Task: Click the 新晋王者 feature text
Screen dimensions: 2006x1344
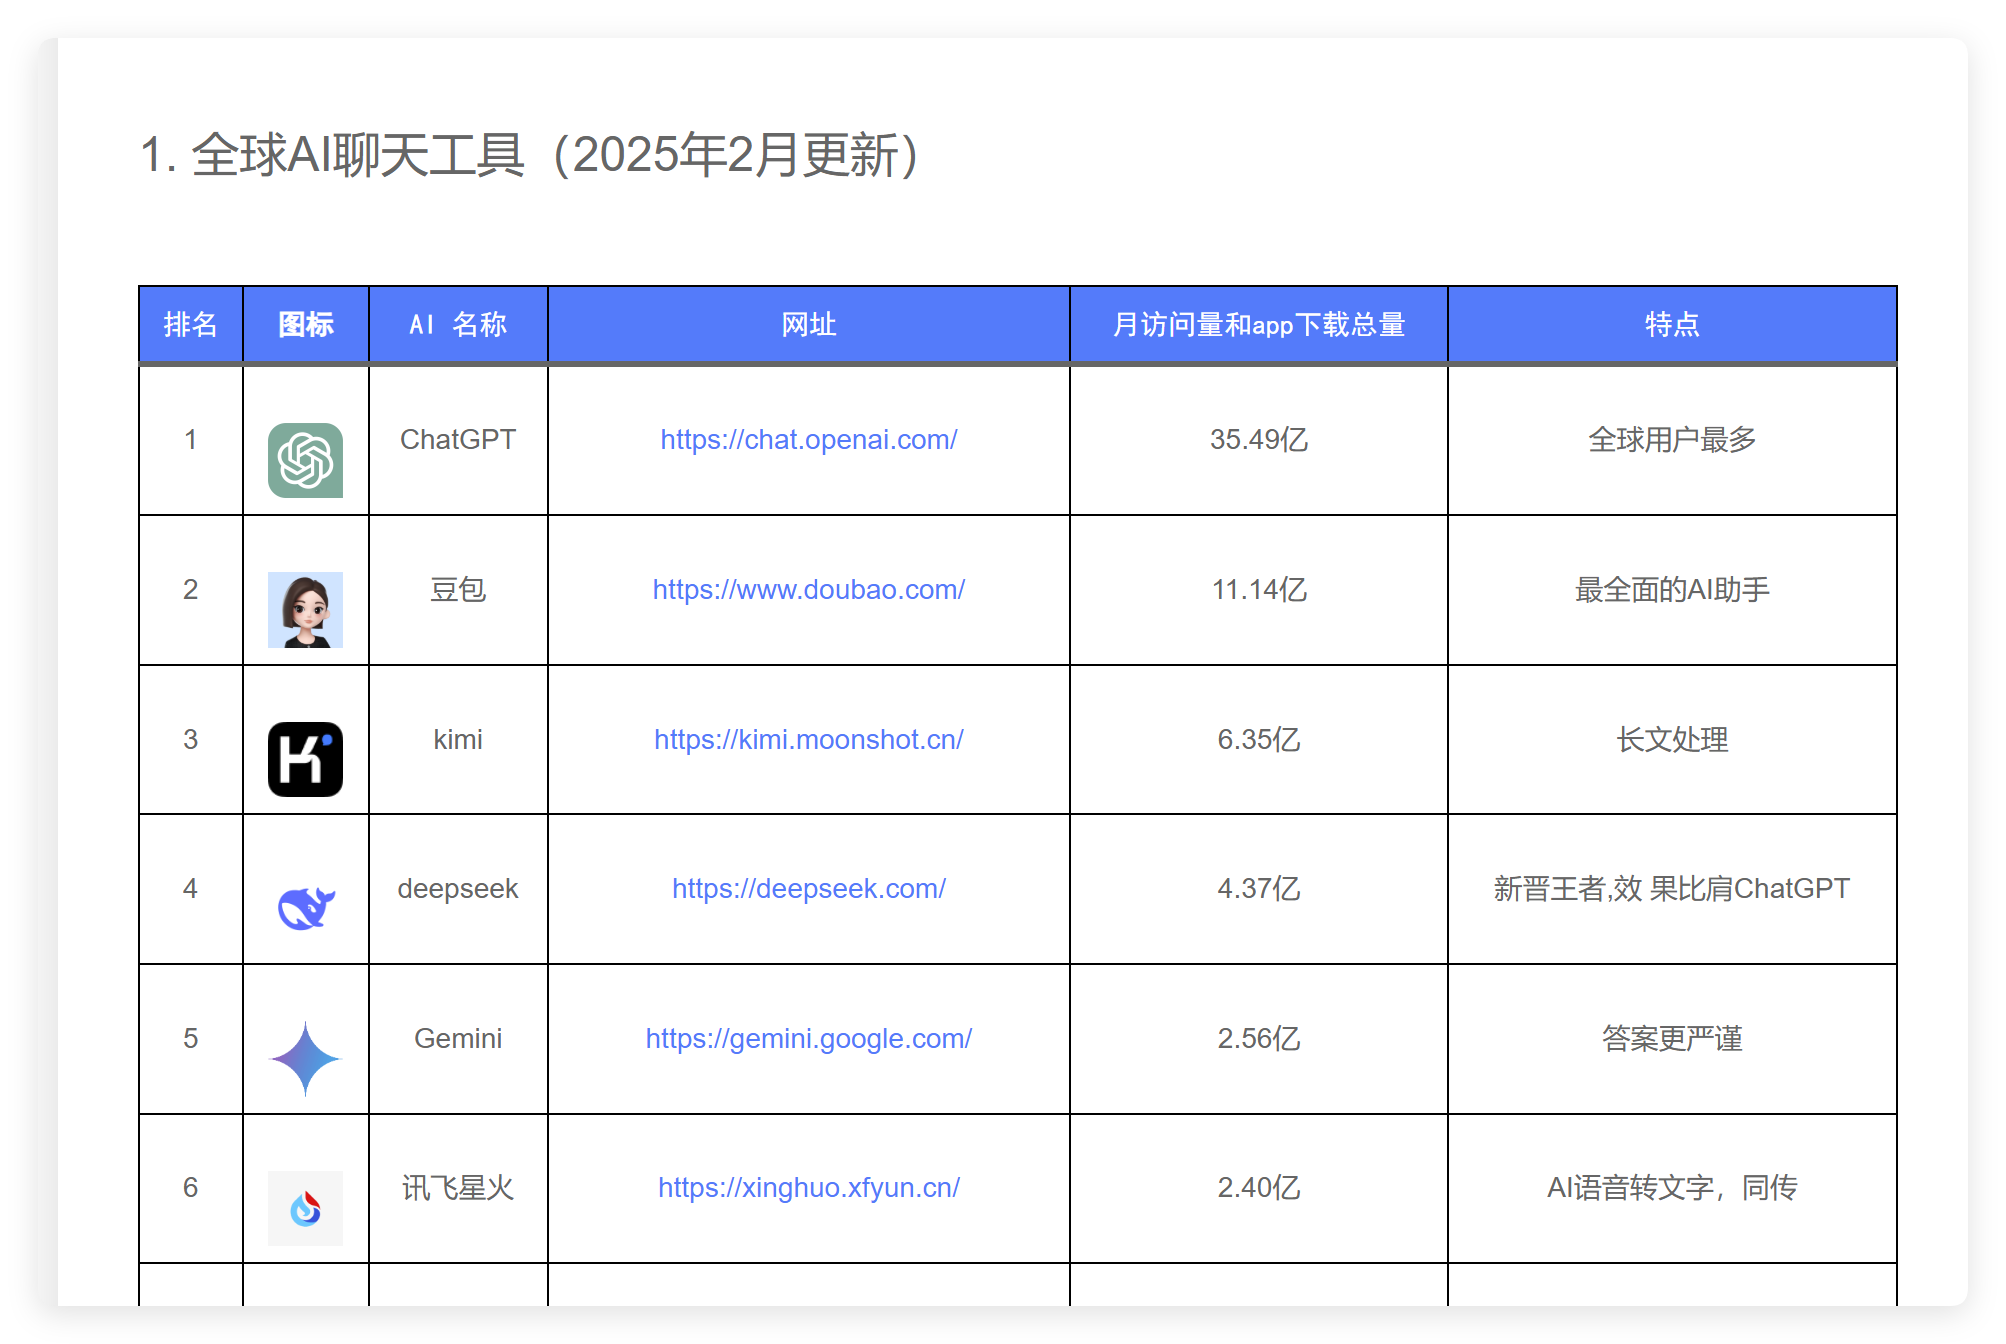Action: [x=1672, y=888]
